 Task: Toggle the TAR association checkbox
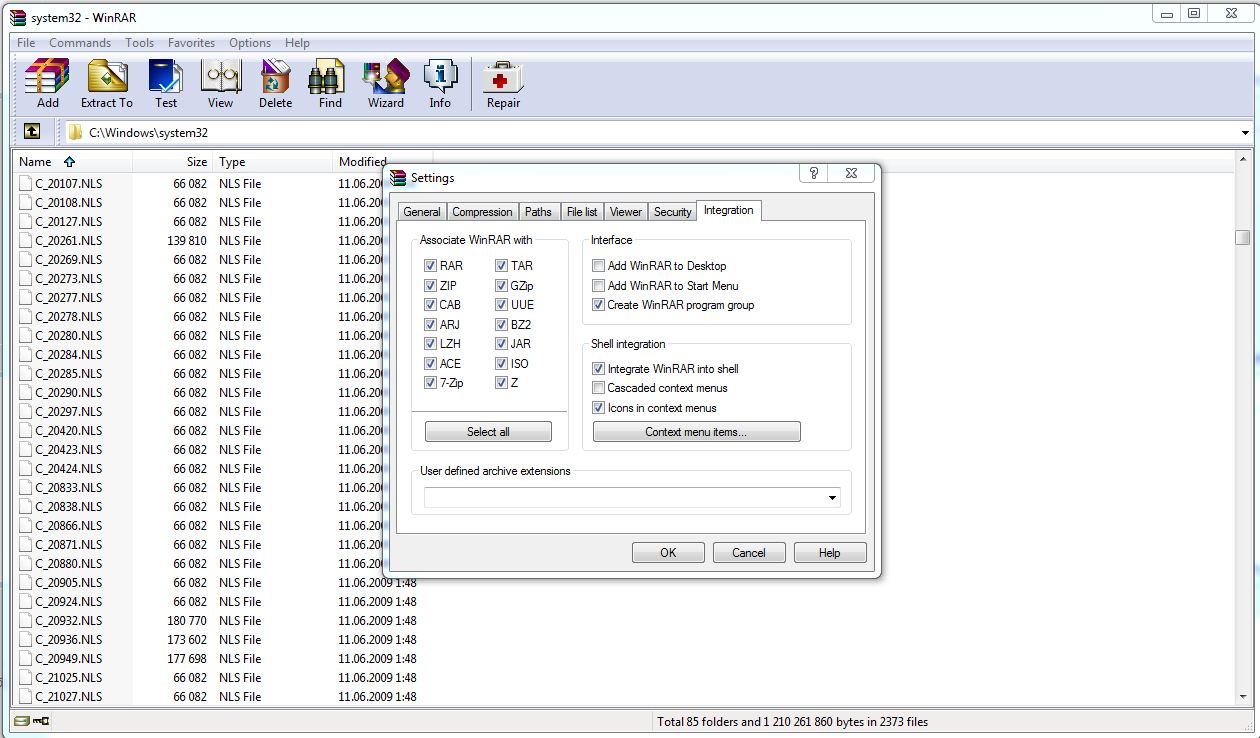tap(501, 266)
